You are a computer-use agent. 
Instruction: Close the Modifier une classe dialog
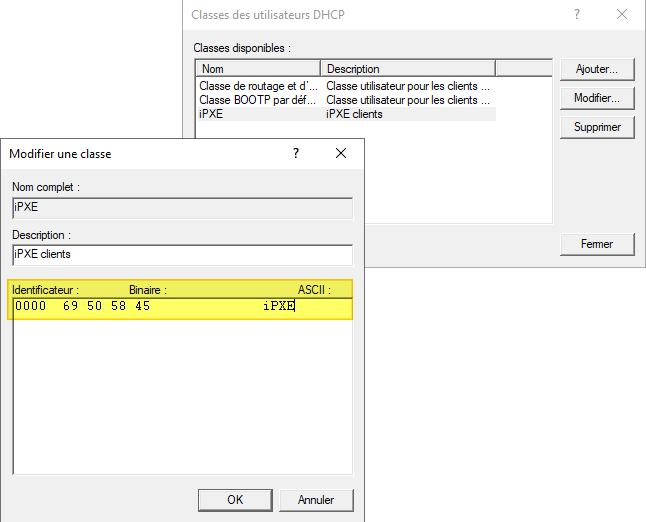click(341, 153)
